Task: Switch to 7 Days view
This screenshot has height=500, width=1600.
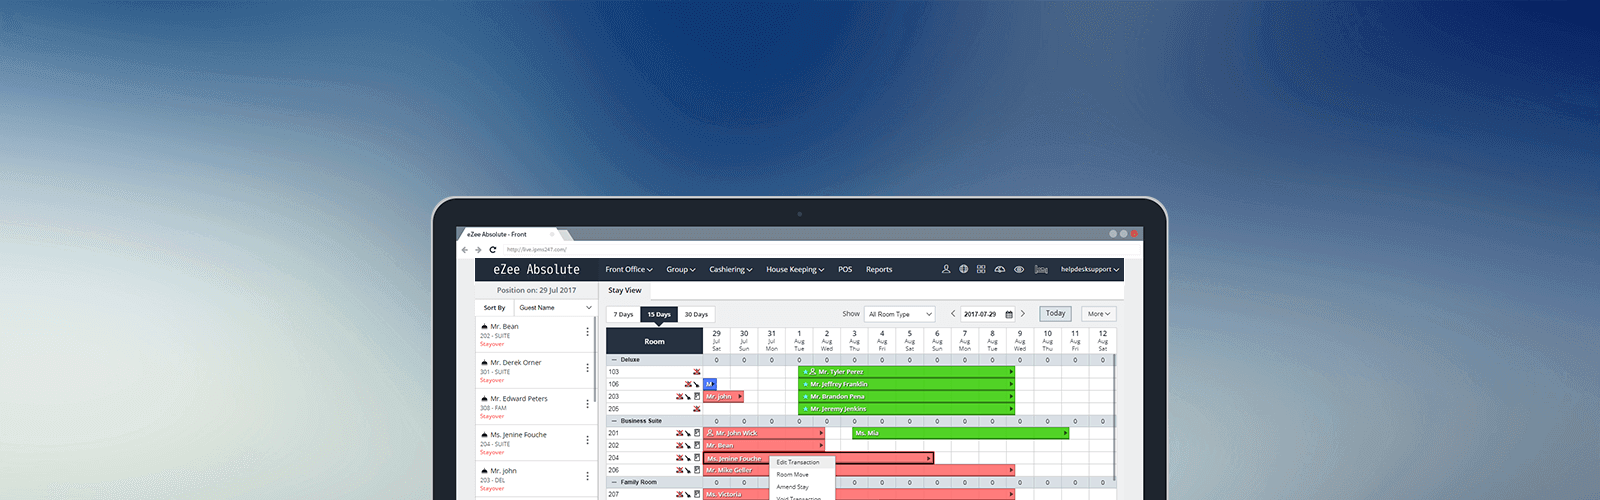Action: pos(624,314)
